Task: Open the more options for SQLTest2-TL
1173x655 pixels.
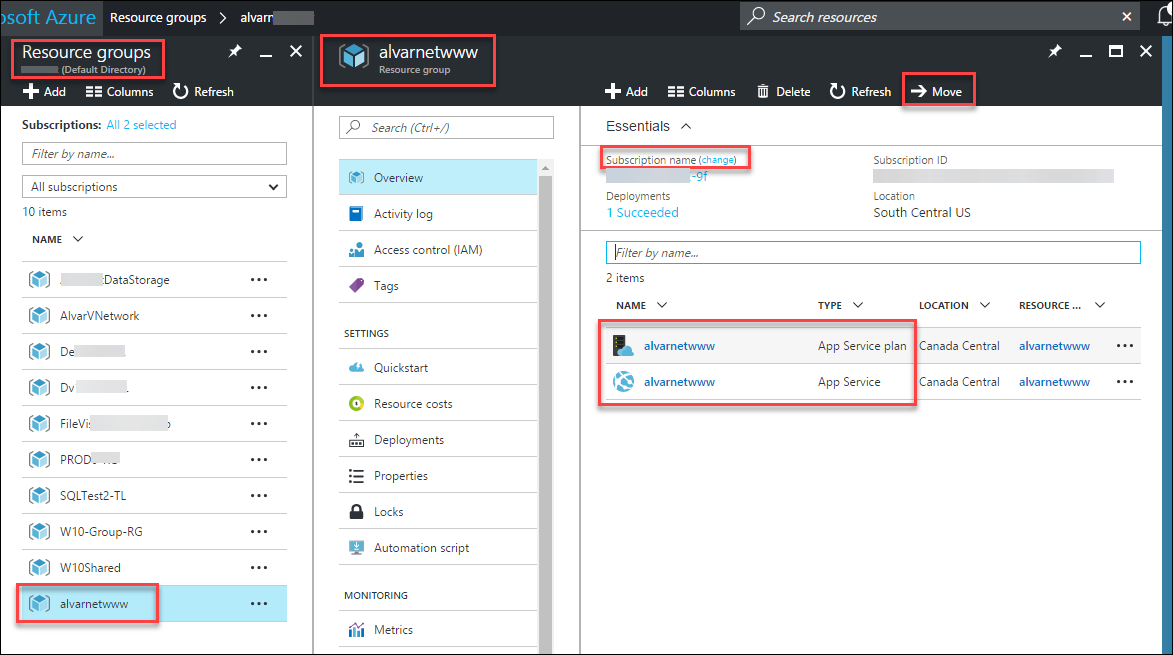Action: 259,496
